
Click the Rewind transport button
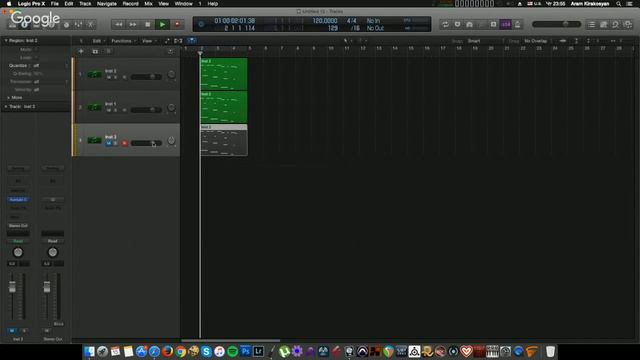119,24
